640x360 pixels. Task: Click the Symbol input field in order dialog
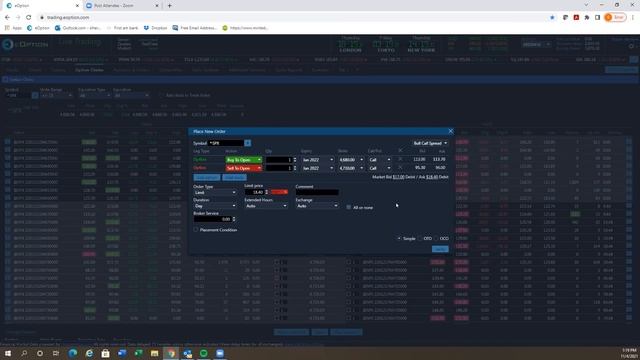[x=226, y=143]
